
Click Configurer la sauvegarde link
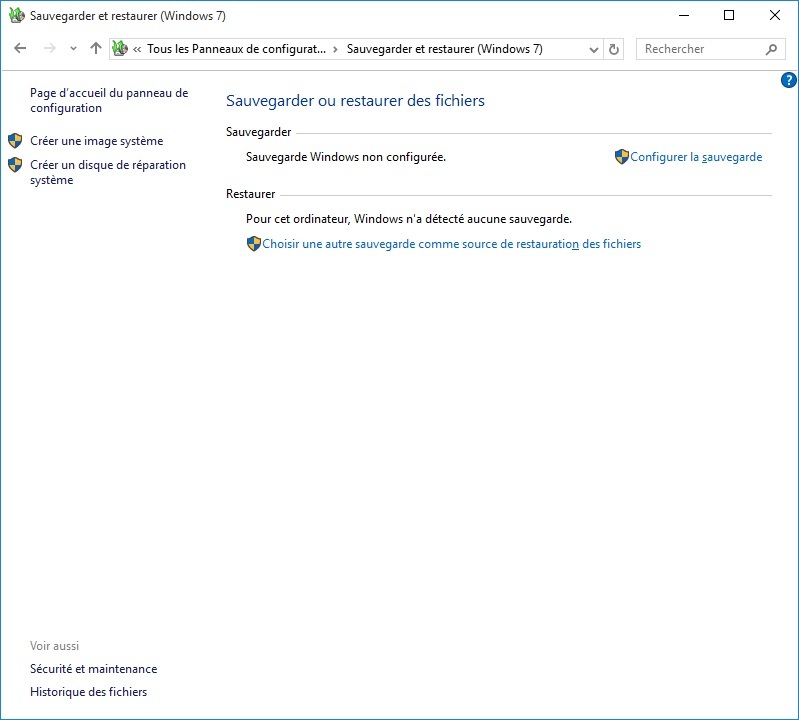[696, 157]
